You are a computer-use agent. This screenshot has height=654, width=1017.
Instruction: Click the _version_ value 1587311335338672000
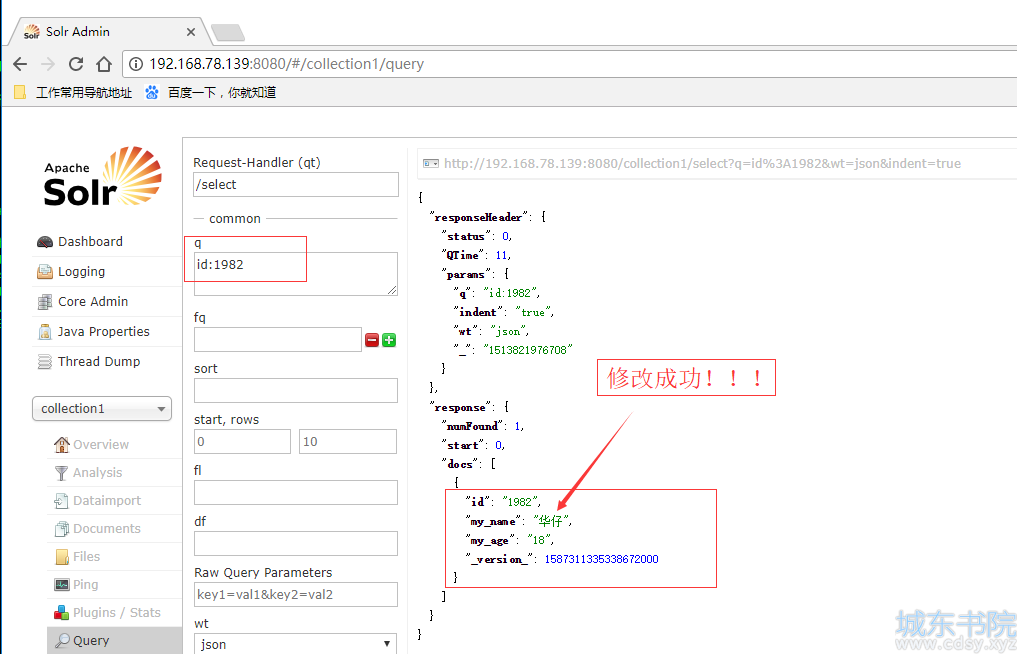tap(601, 559)
